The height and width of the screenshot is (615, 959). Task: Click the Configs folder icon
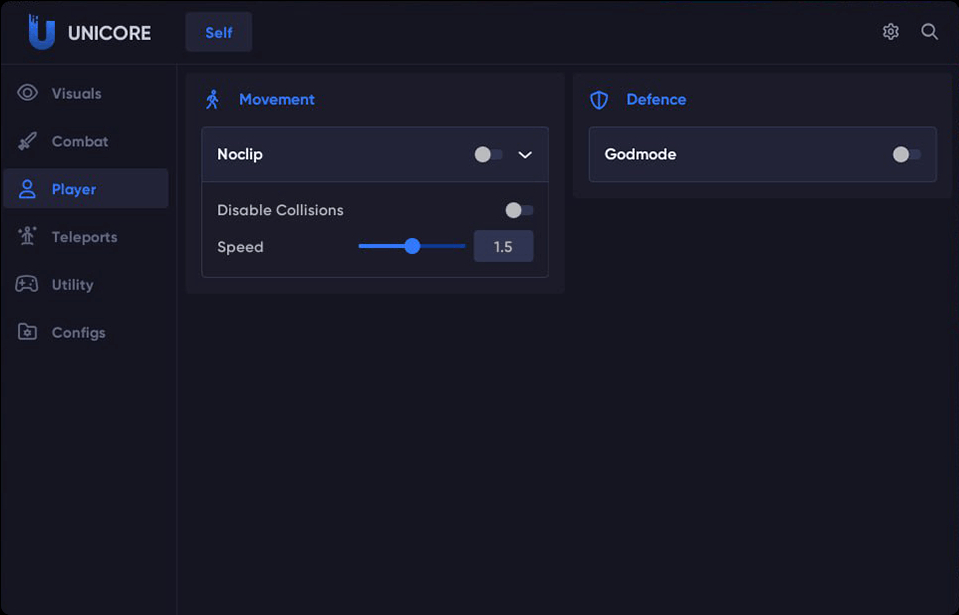tap(28, 331)
